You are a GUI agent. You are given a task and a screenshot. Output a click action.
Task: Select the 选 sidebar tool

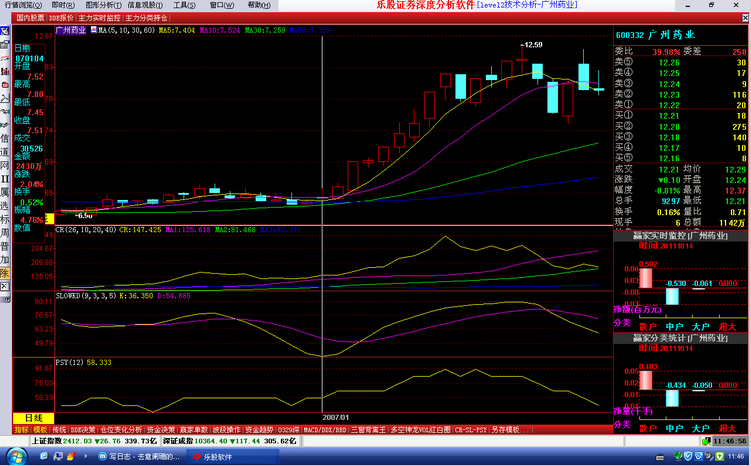pos(5,205)
